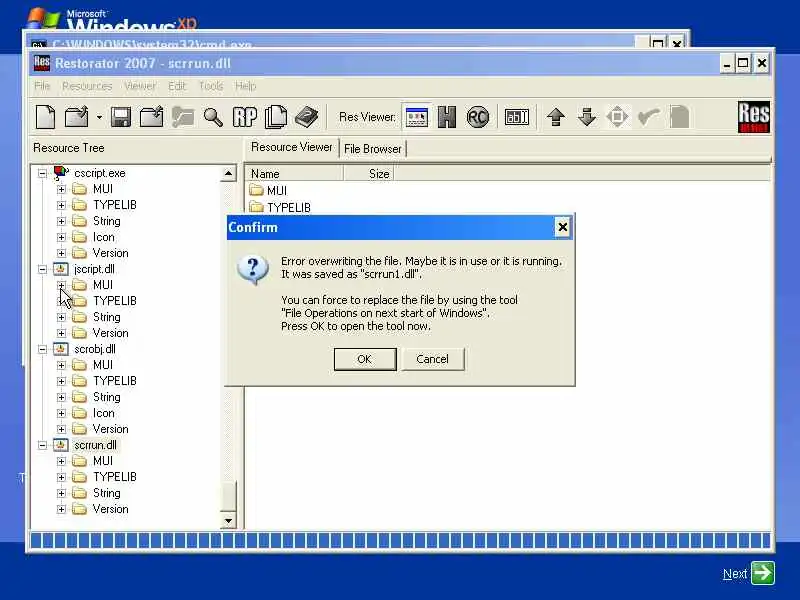Click the cscript.exe file icon in tree
800x600 pixels.
point(61,173)
